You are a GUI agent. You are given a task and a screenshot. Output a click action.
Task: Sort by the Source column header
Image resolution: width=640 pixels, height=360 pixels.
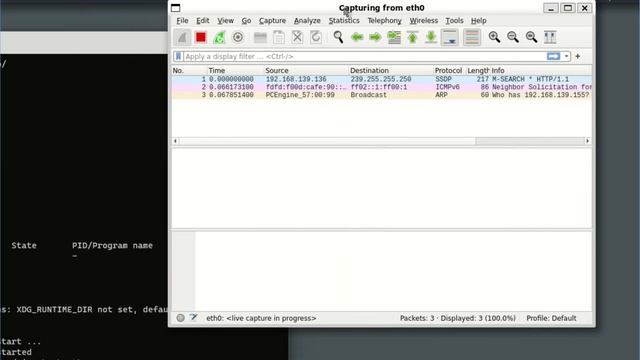click(x=306, y=71)
